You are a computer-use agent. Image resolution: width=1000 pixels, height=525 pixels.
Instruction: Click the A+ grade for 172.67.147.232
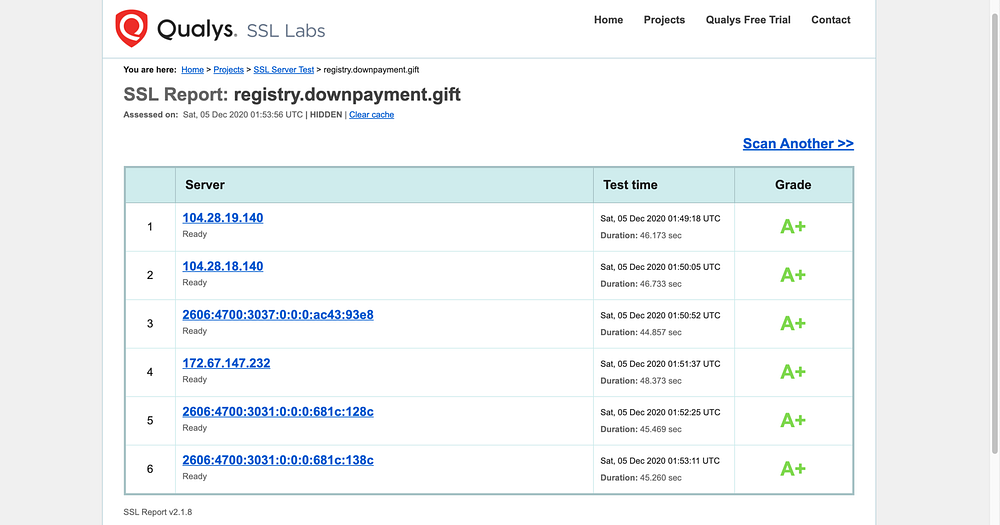tap(793, 372)
